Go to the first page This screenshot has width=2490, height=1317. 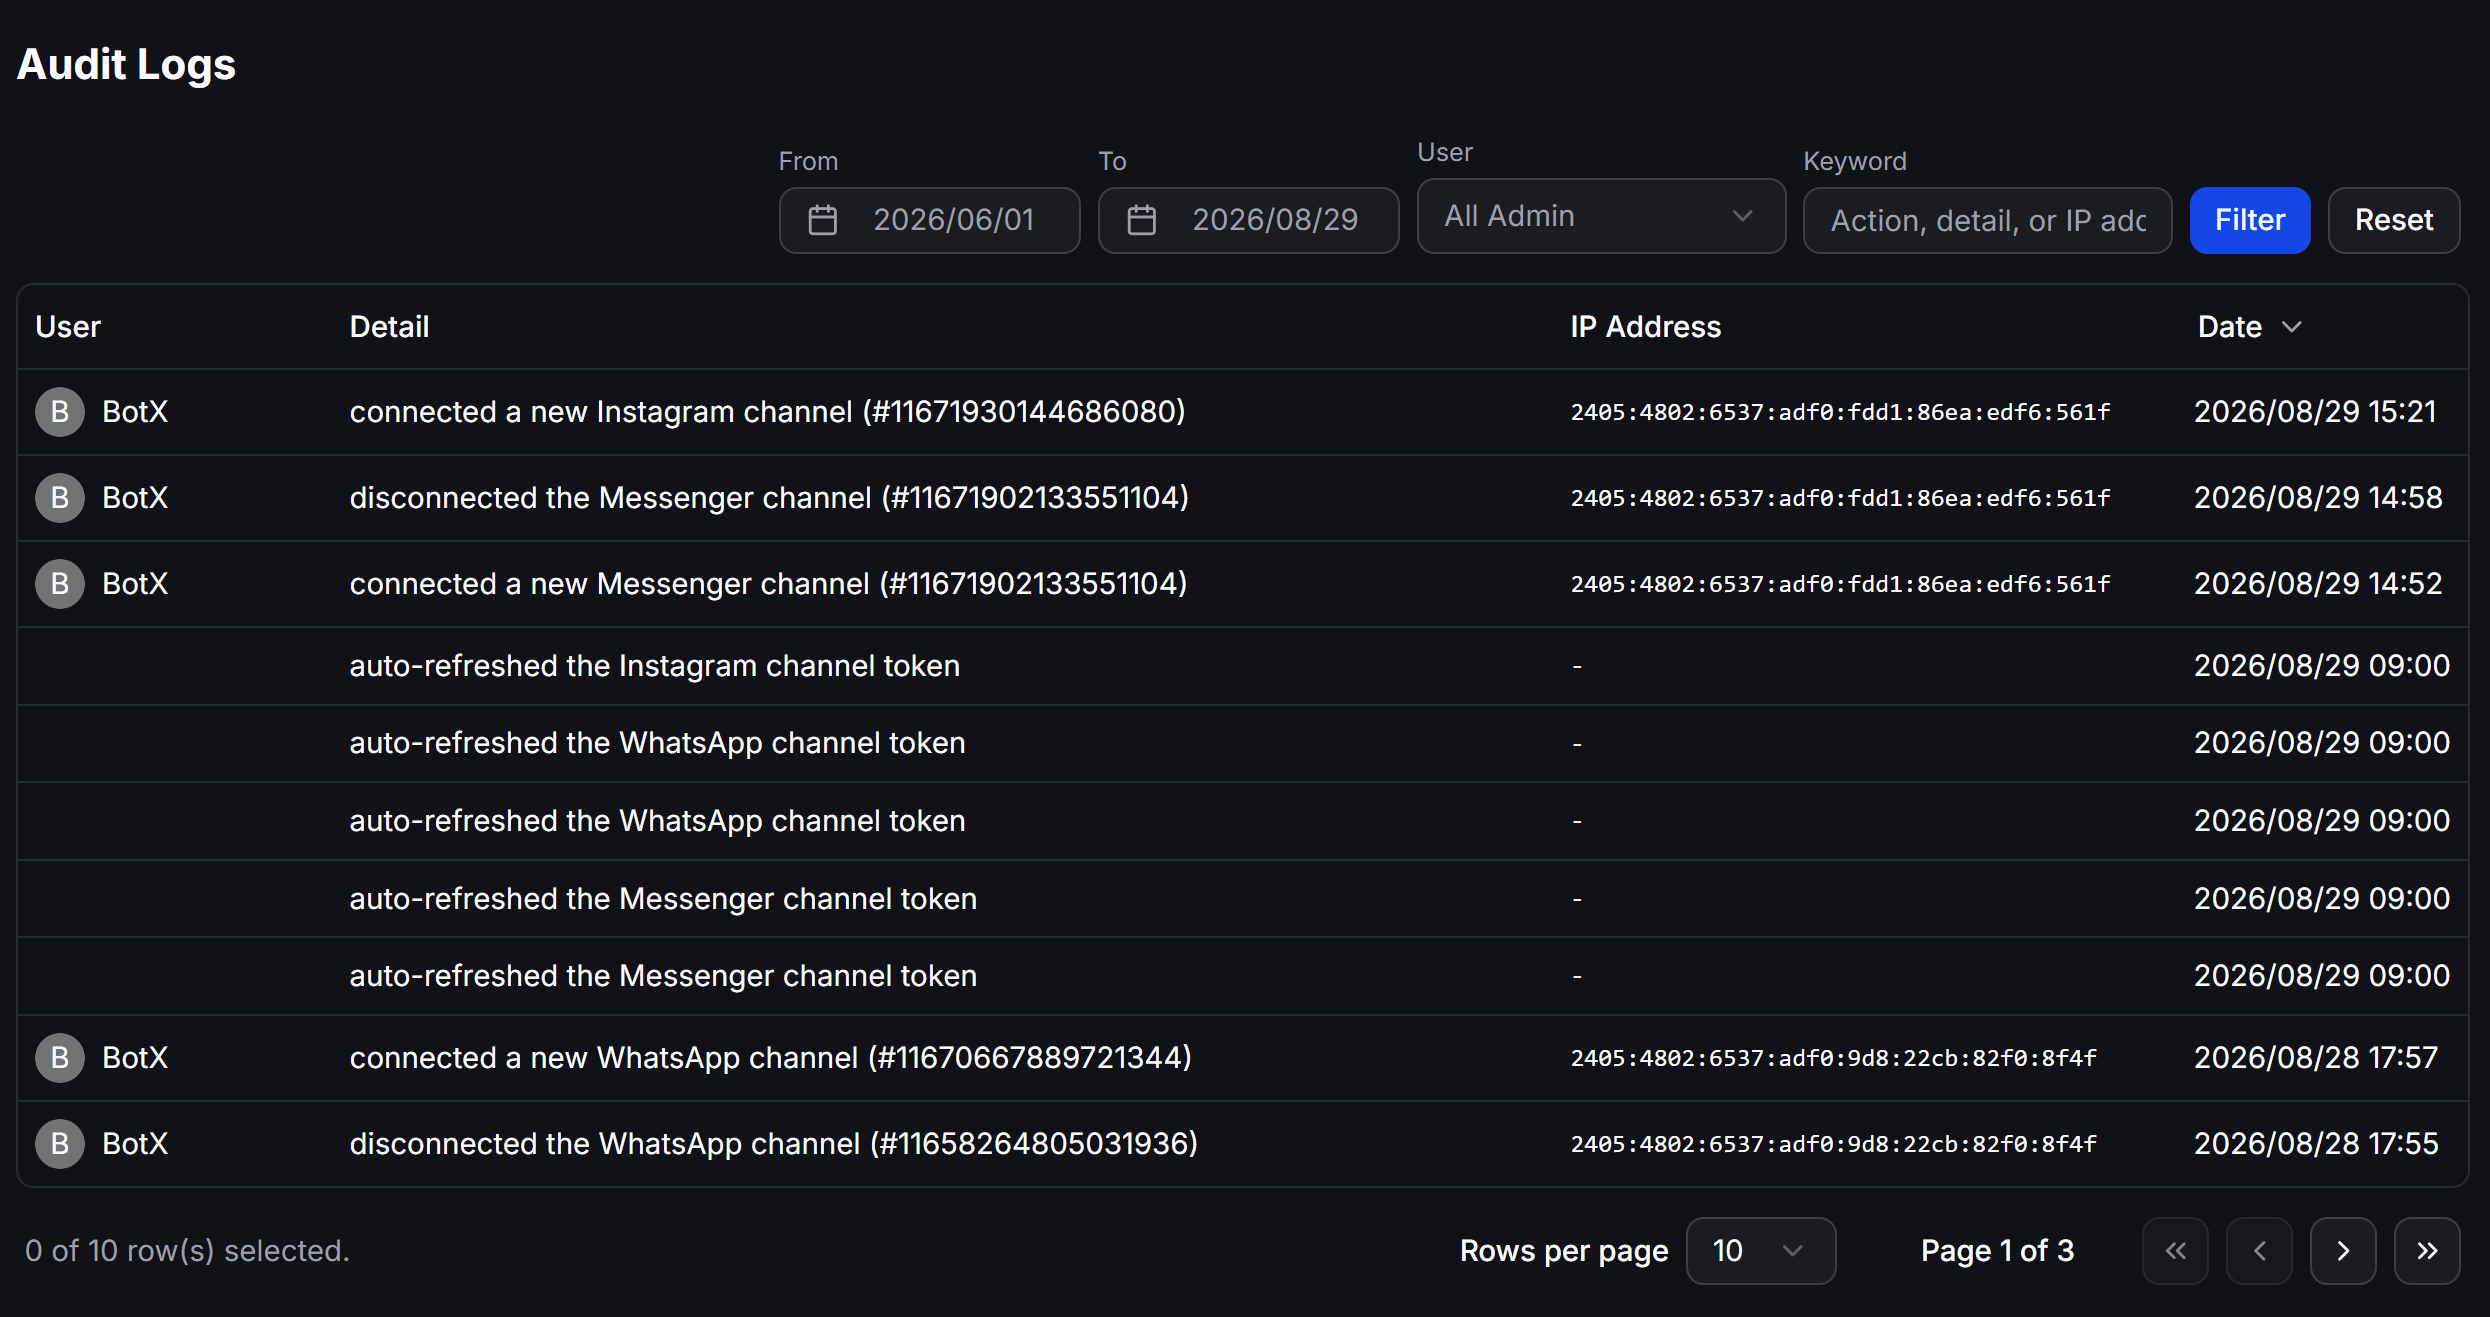click(x=2175, y=1250)
